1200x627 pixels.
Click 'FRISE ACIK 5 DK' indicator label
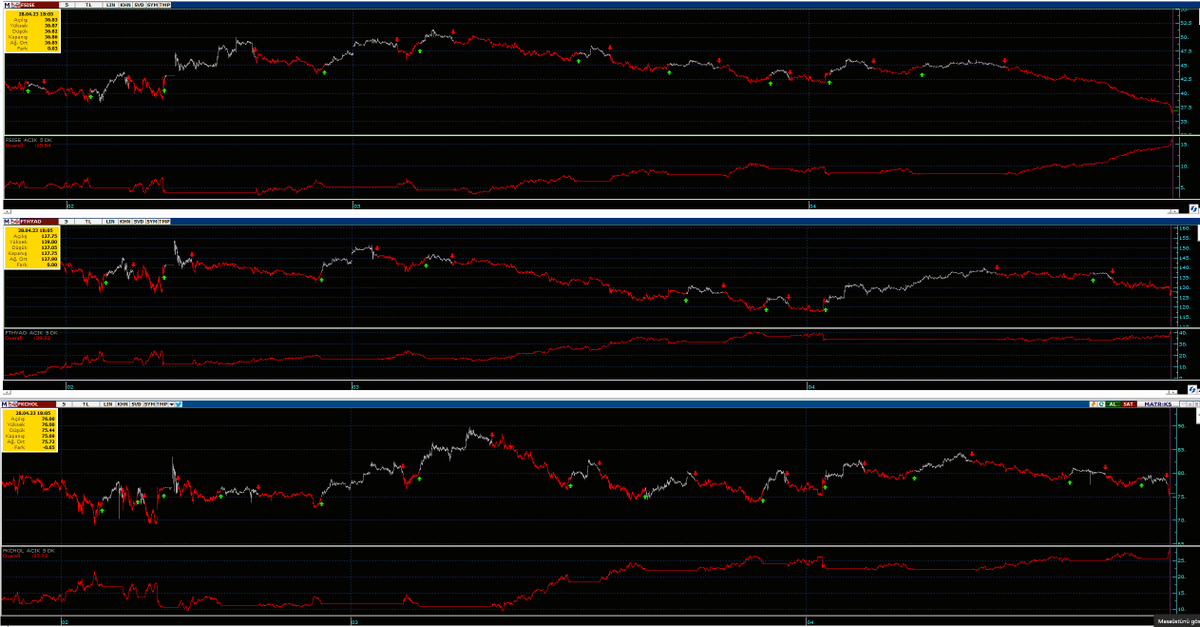point(28,140)
